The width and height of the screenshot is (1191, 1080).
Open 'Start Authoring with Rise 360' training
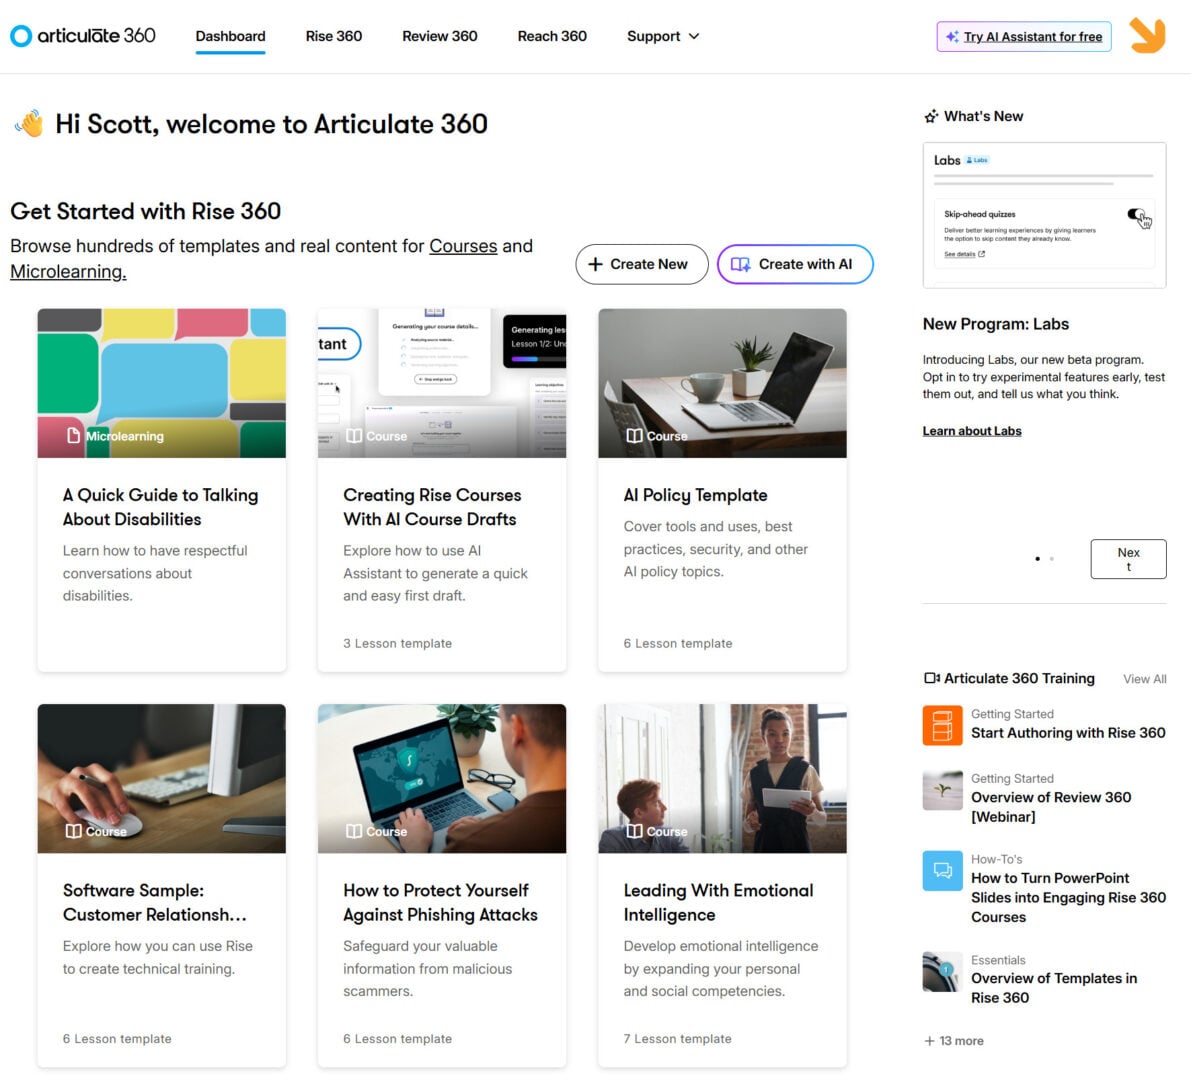point(1068,733)
